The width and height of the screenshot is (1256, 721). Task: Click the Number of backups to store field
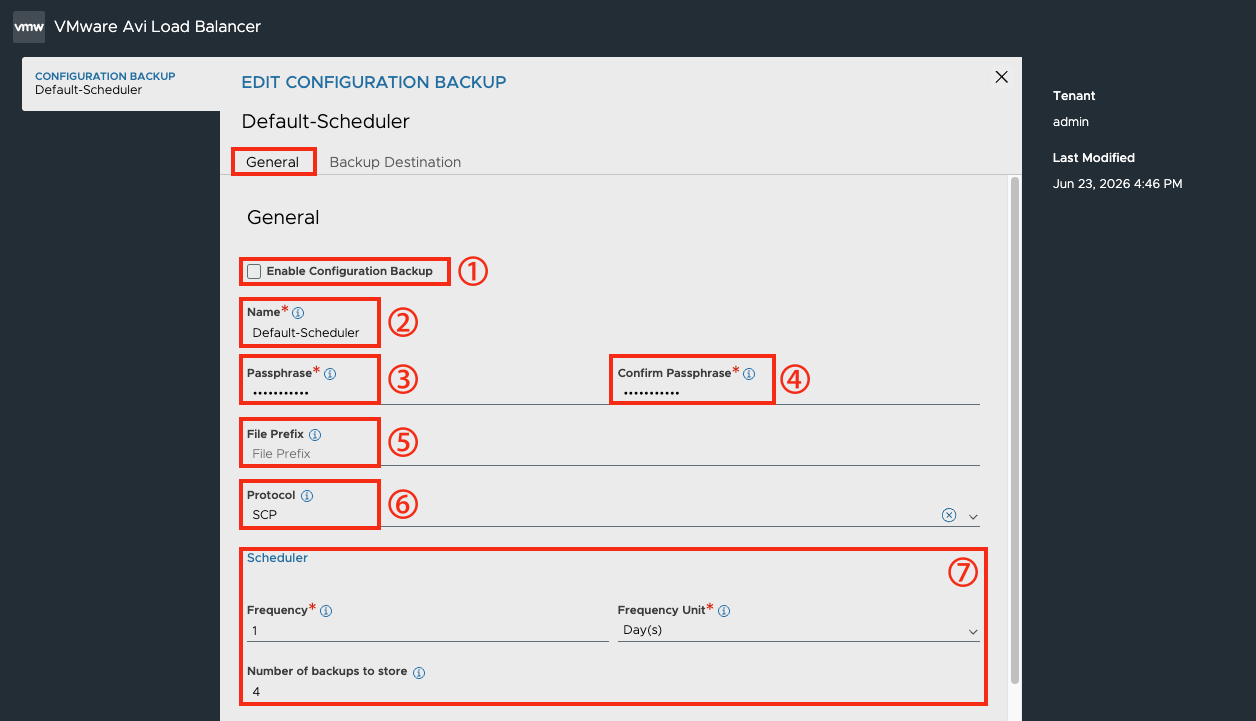coord(428,692)
